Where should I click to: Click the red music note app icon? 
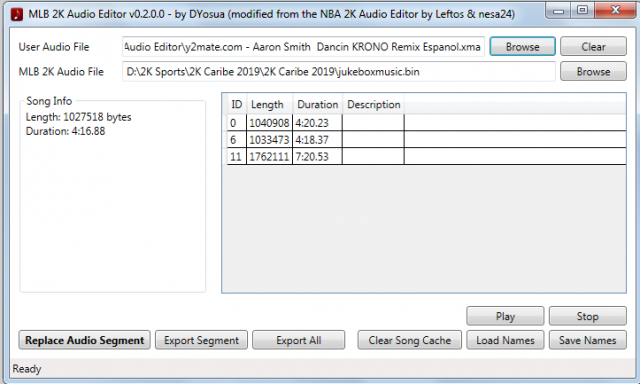17,14
